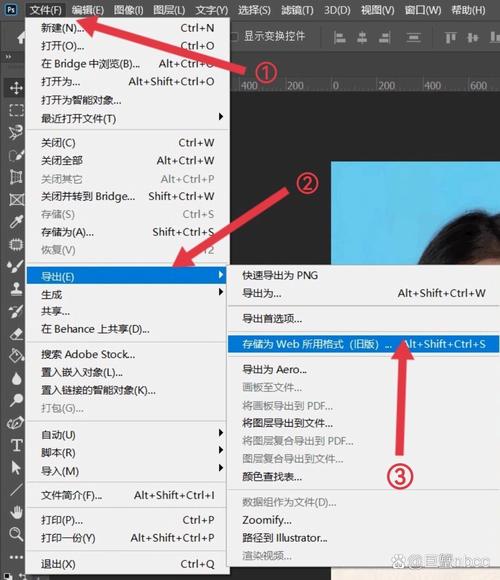500x580 pixels.
Task: Select the Clone Stamp tool
Action: (16, 289)
